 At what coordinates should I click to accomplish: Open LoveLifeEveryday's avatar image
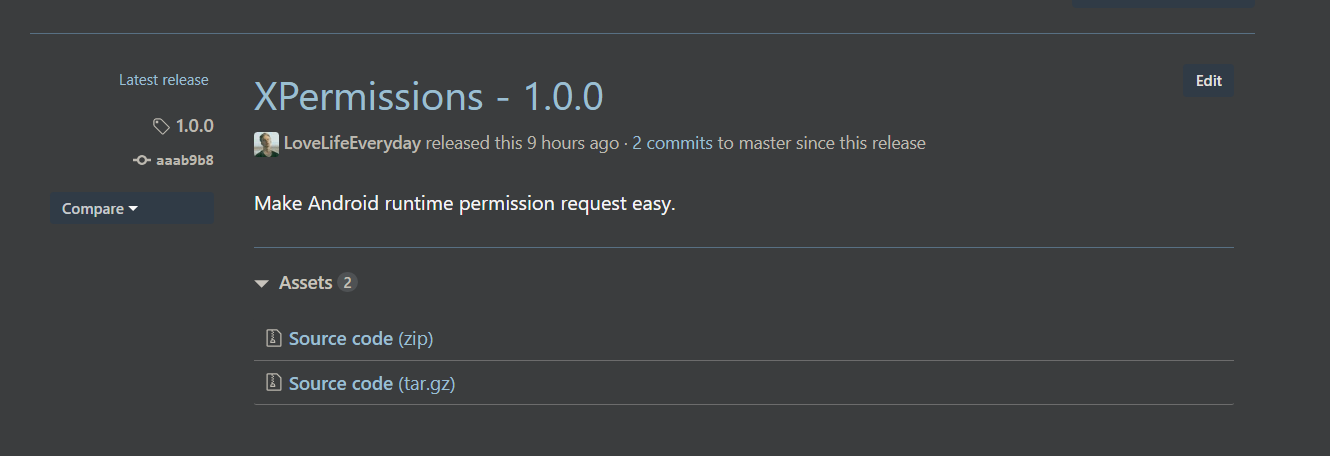tap(266, 144)
